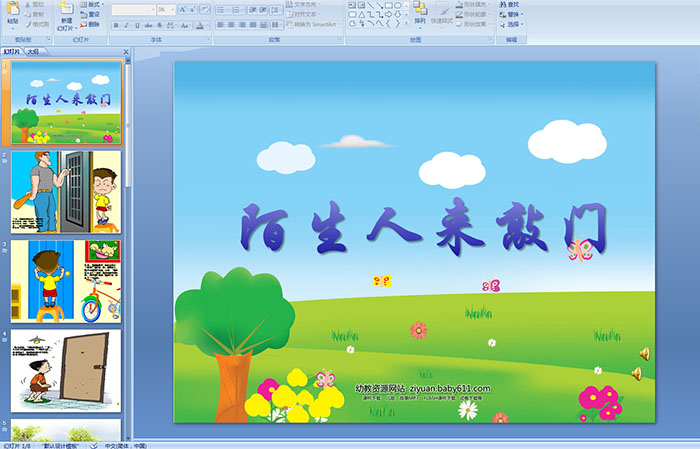Click the Paste clipboard icon
700x449 pixels.
pos(13,8)
